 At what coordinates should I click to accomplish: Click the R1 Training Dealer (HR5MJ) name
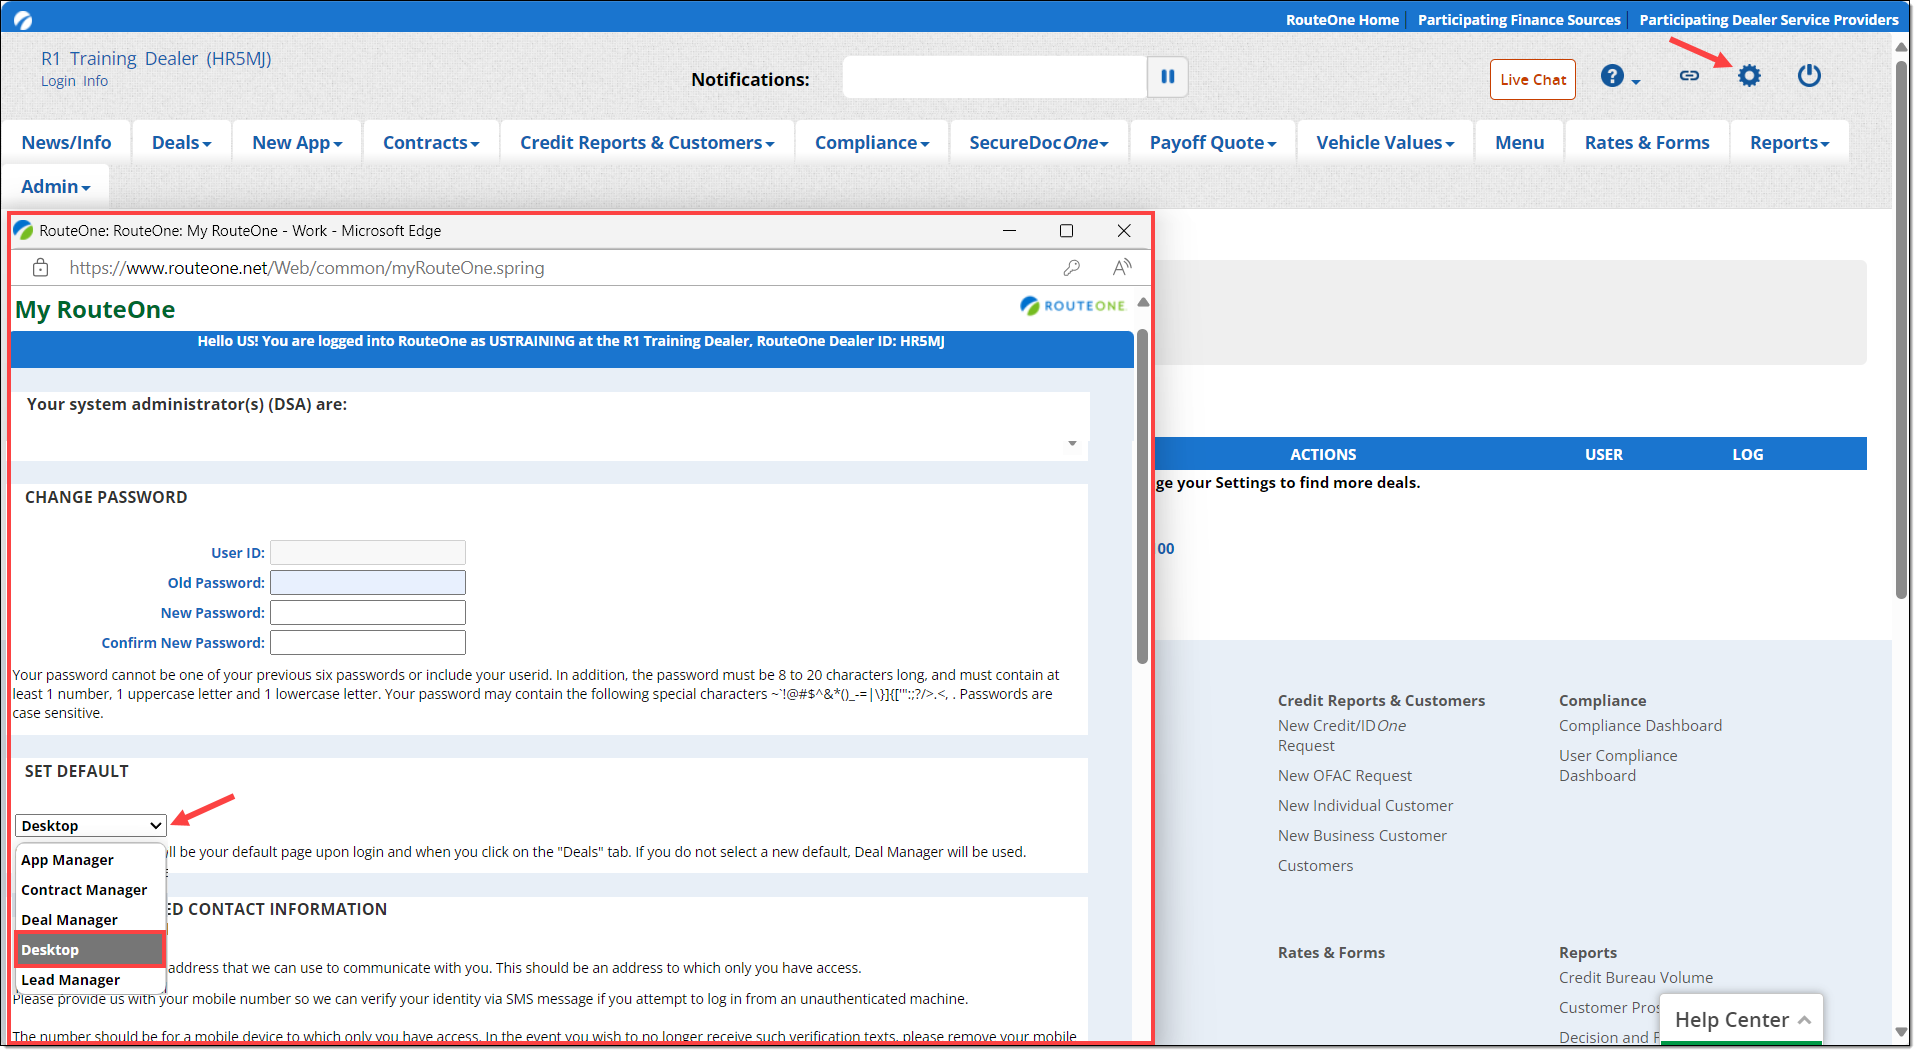pos(156,59)
